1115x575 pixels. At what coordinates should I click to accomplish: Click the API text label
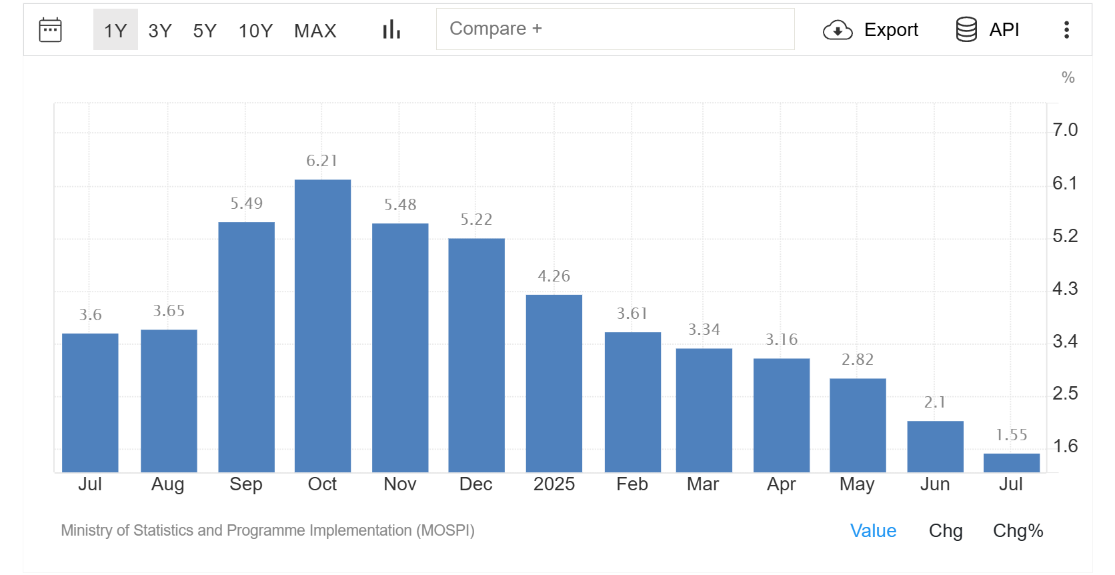[x=1004, y=30]
